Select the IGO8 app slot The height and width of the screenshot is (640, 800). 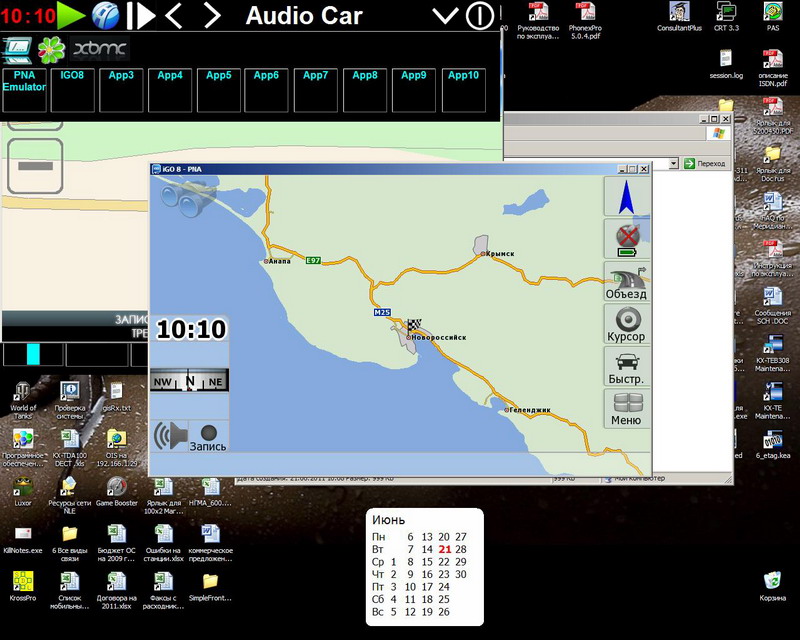coord(73,89)
